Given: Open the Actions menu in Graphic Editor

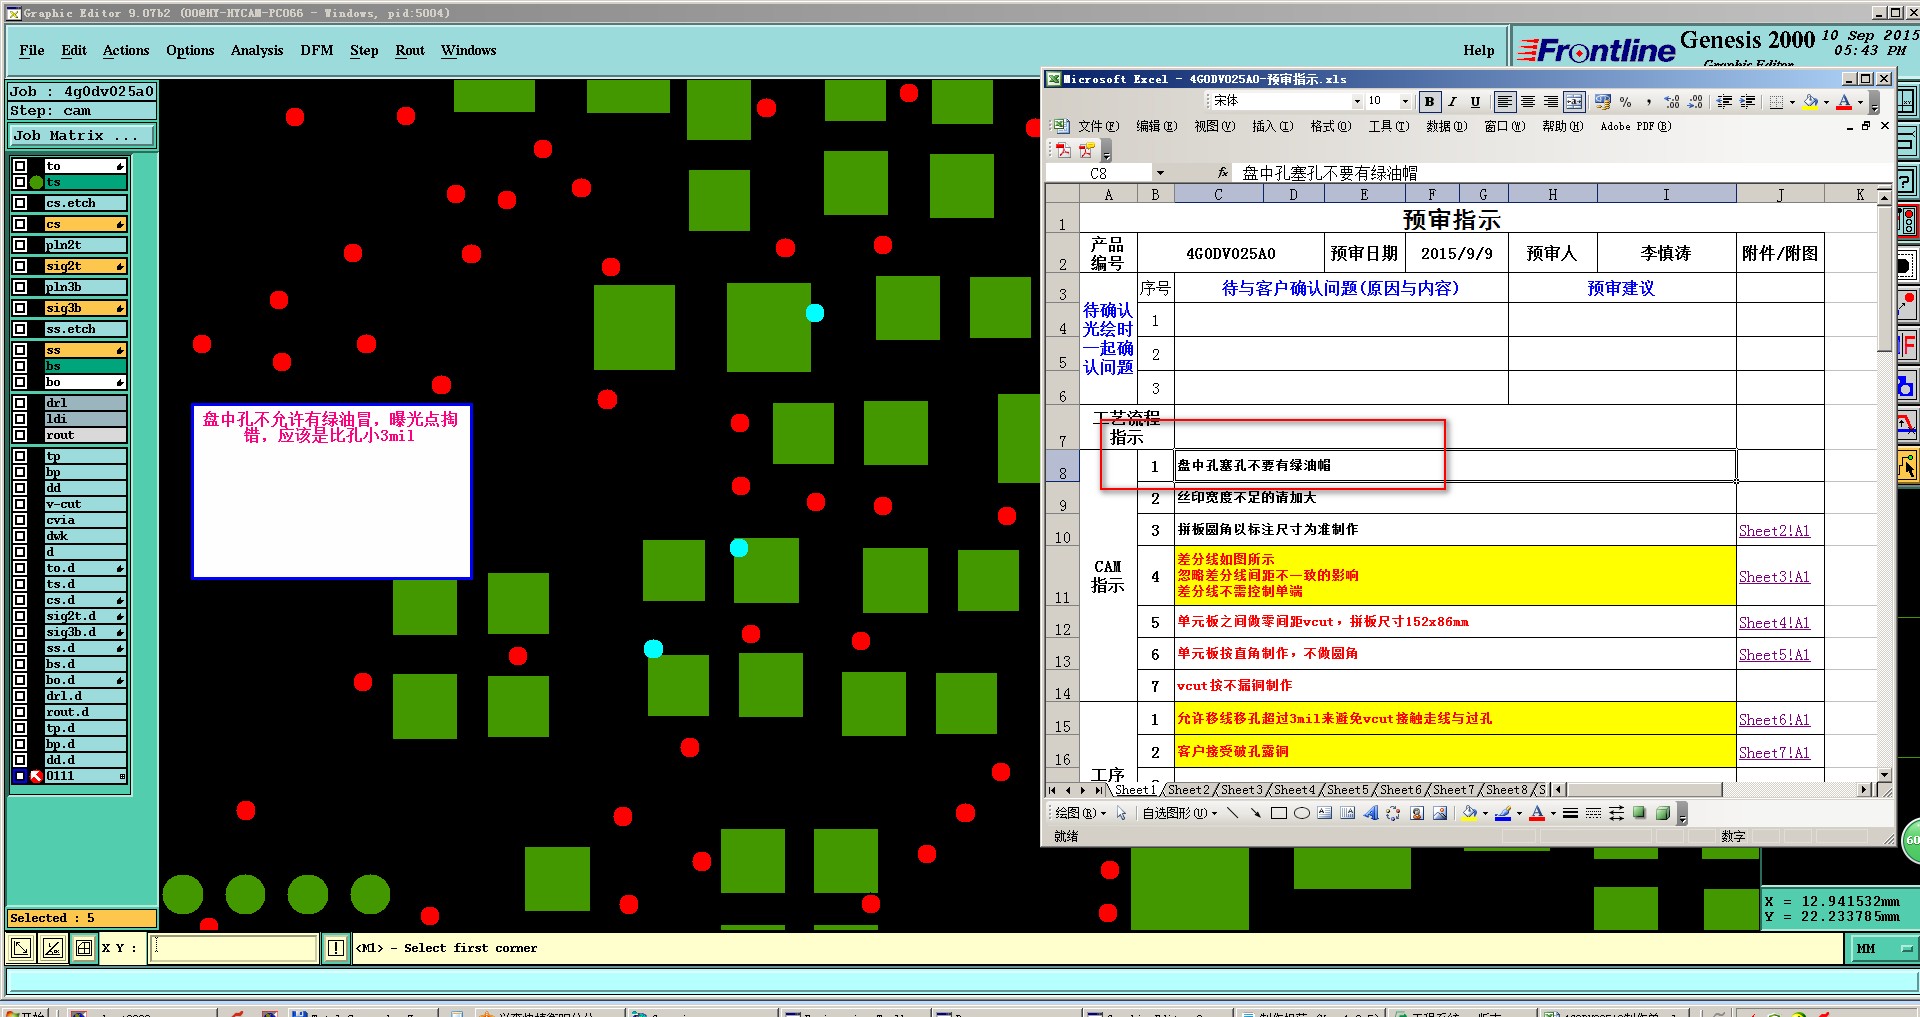Looking at the screenshot, I should coord(126,50).
